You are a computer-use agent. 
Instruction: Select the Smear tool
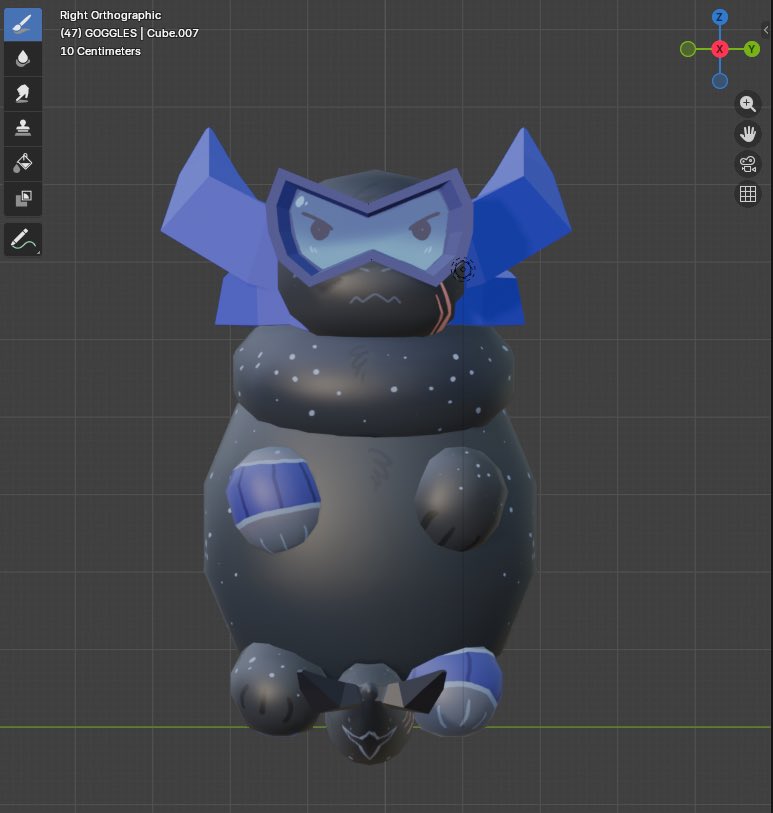pyautogui.click(x=23, y=94)
